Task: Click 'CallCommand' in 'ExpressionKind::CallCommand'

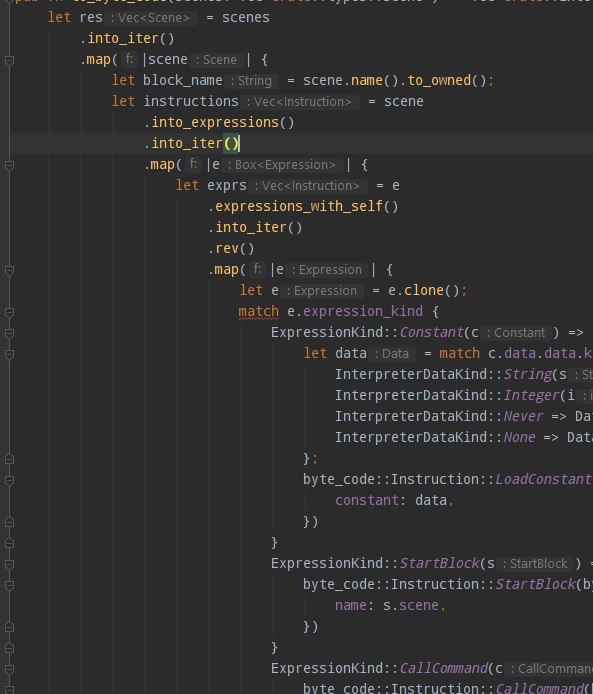Action: click(444, 668)
